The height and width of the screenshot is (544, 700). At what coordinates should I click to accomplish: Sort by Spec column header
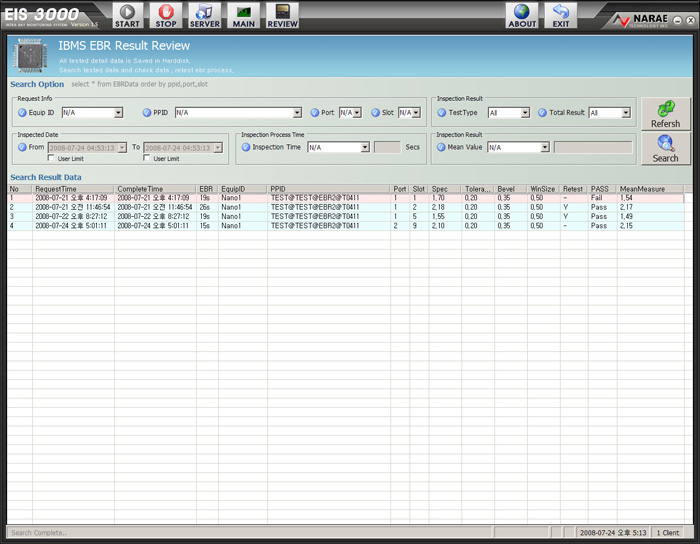point(445,189)
